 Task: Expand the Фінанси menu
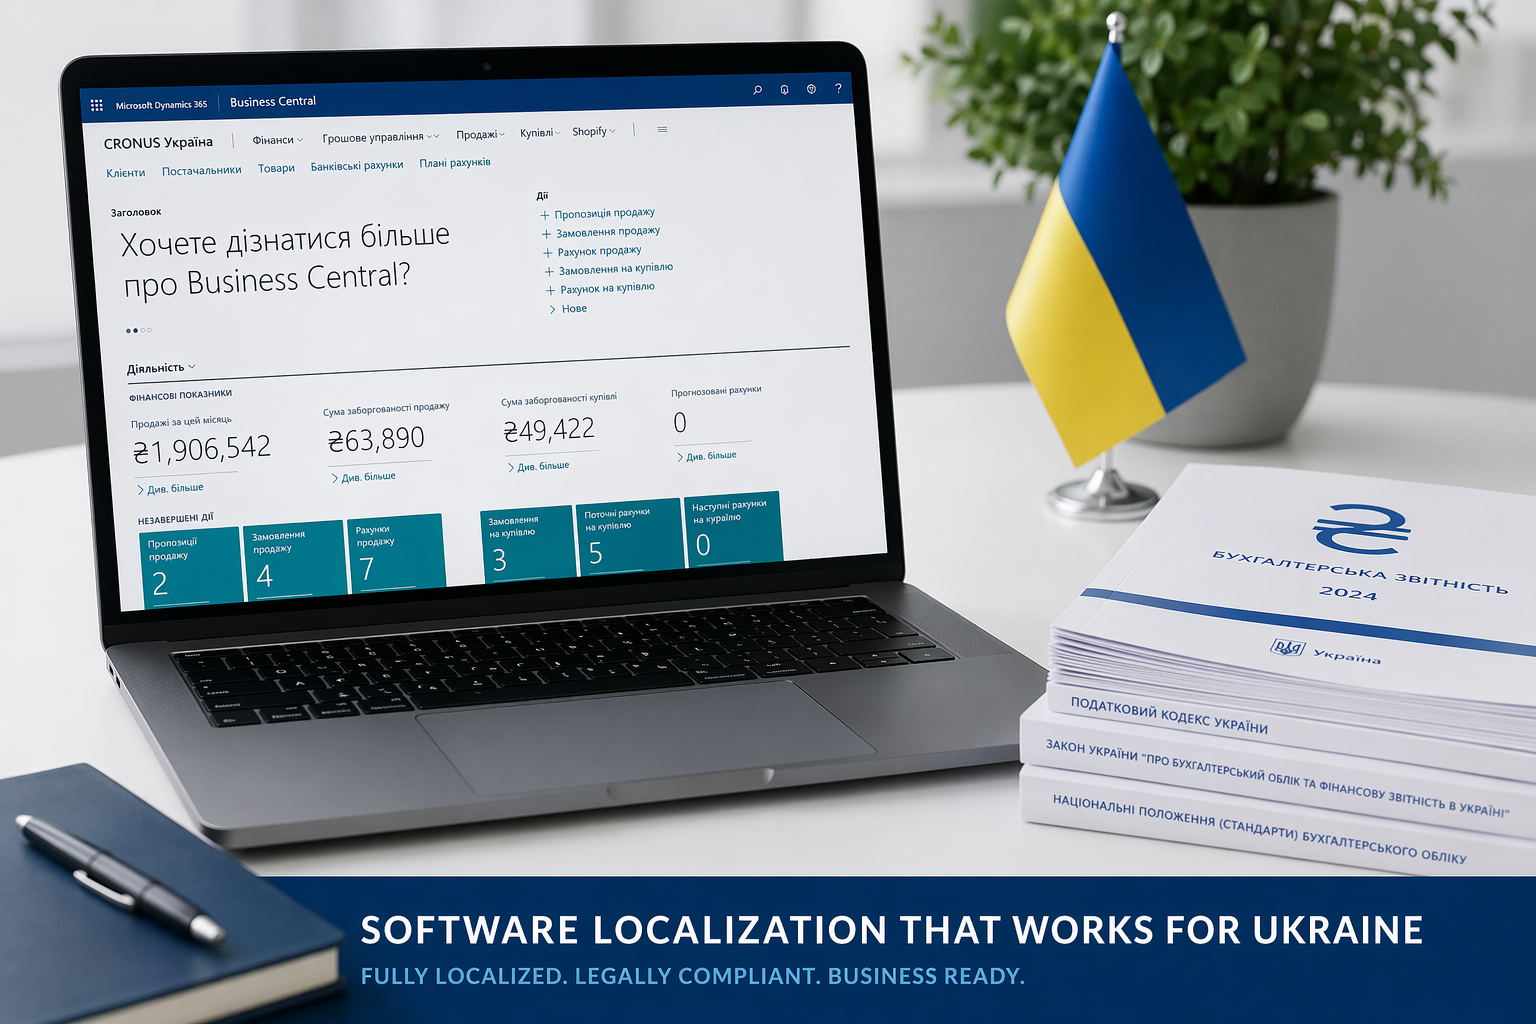tap(277, 140)
